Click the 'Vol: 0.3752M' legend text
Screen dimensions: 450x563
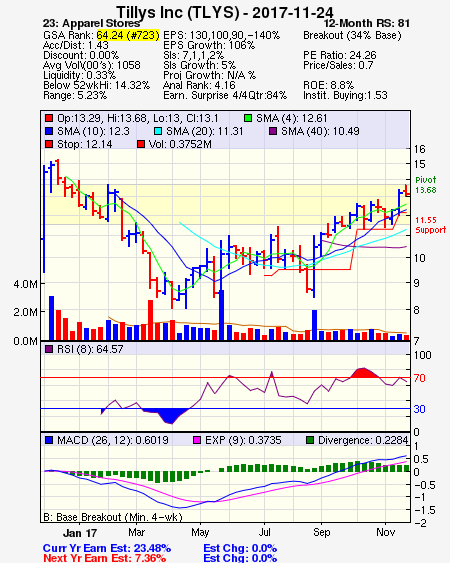point(180,144)
